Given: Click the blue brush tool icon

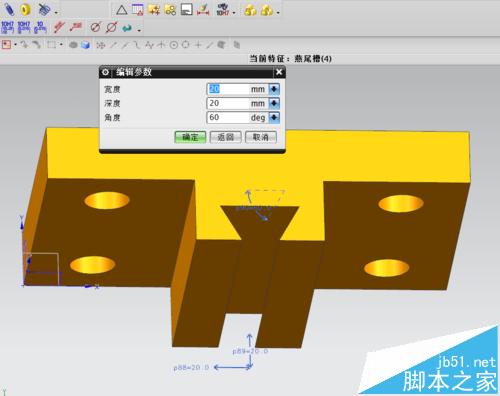Looking at the screenshot, I should pos(44,10).
